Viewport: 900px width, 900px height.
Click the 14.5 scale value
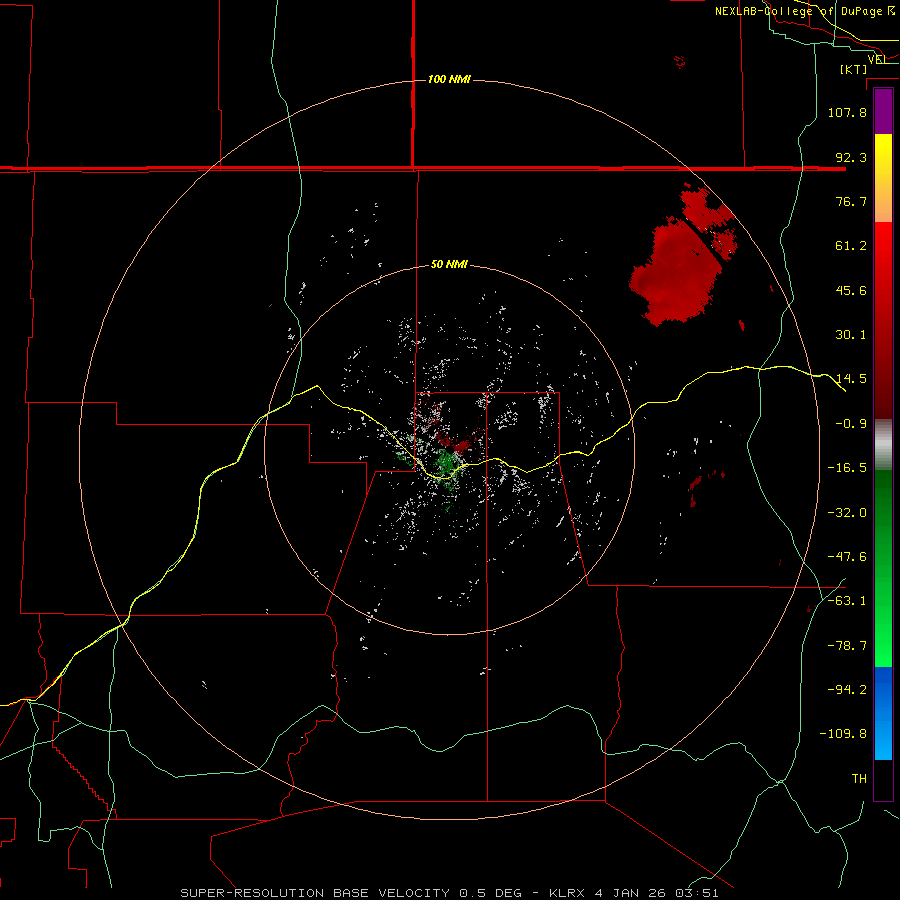click(851, 379)
